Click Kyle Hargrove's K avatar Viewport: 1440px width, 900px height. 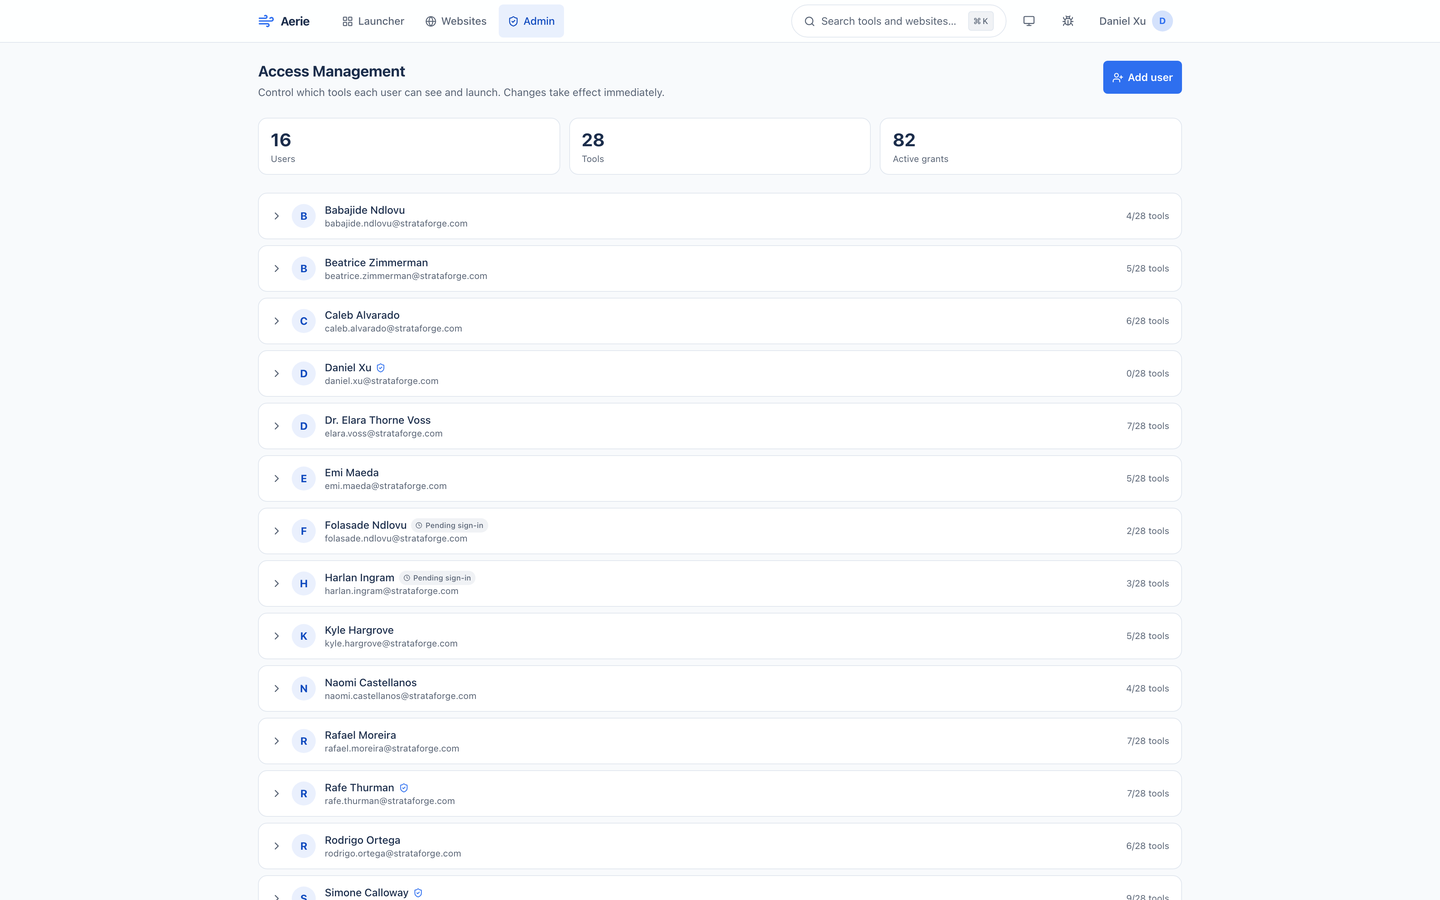(304, 636)
